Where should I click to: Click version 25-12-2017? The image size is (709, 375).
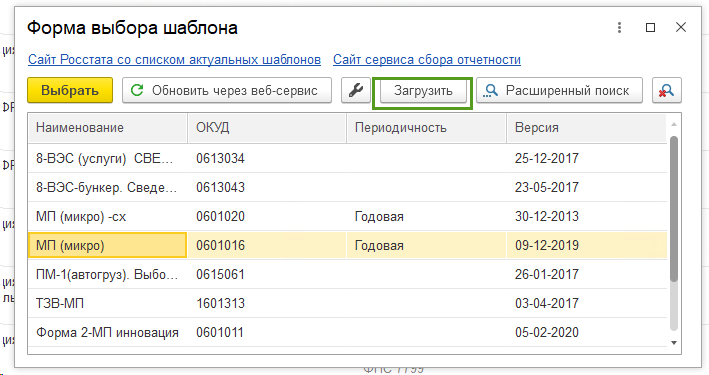click(x=547, y=158)
